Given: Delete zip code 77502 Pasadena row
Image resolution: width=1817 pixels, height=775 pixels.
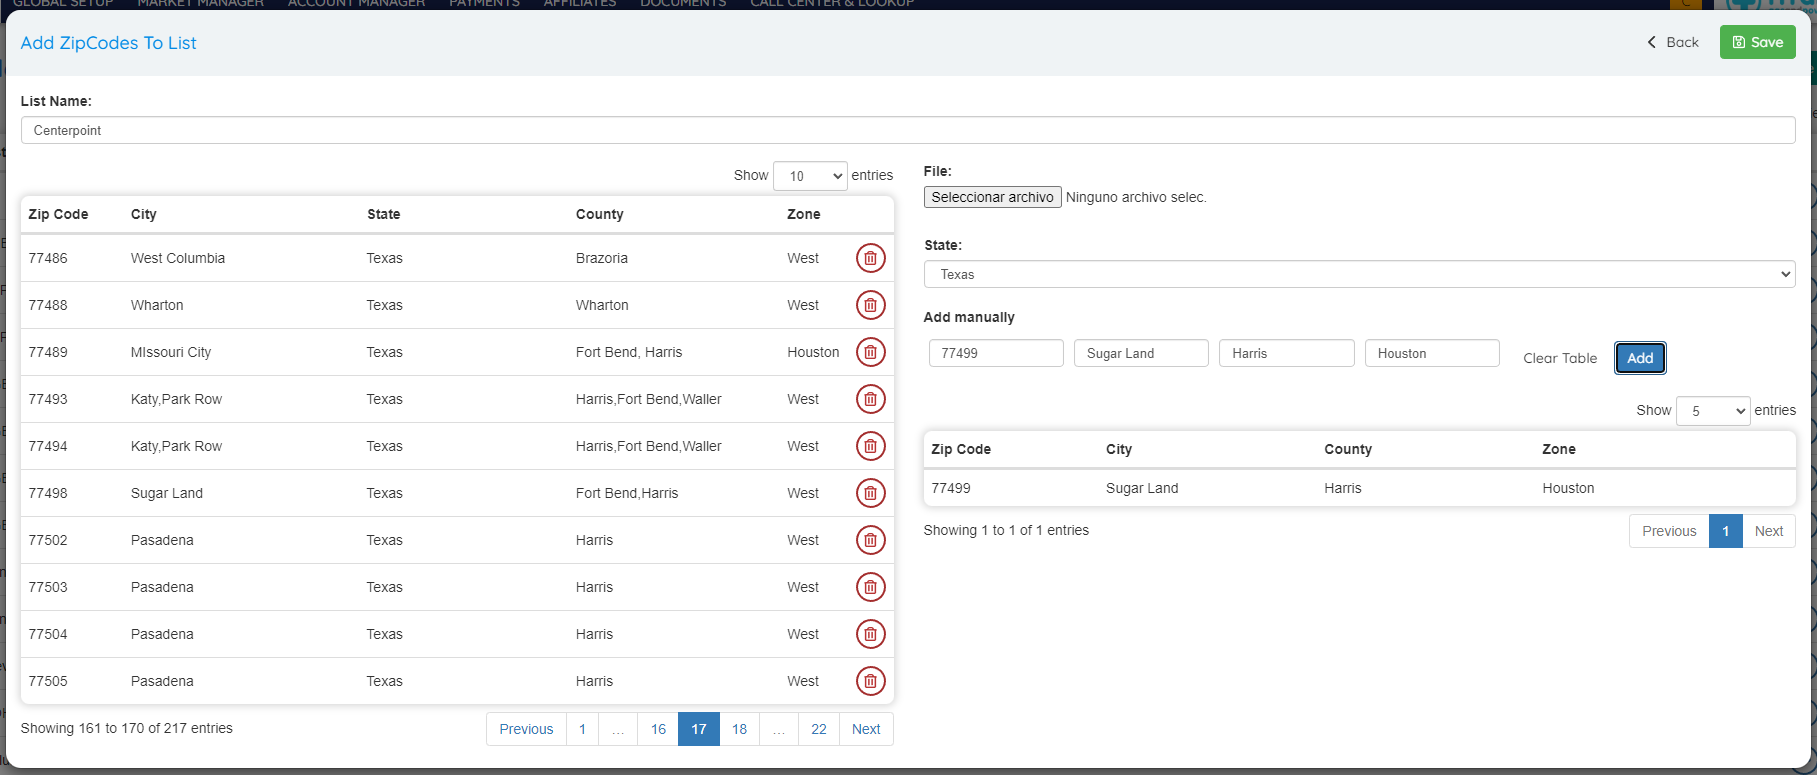Looking at the screenshot, I should point(870,540).
